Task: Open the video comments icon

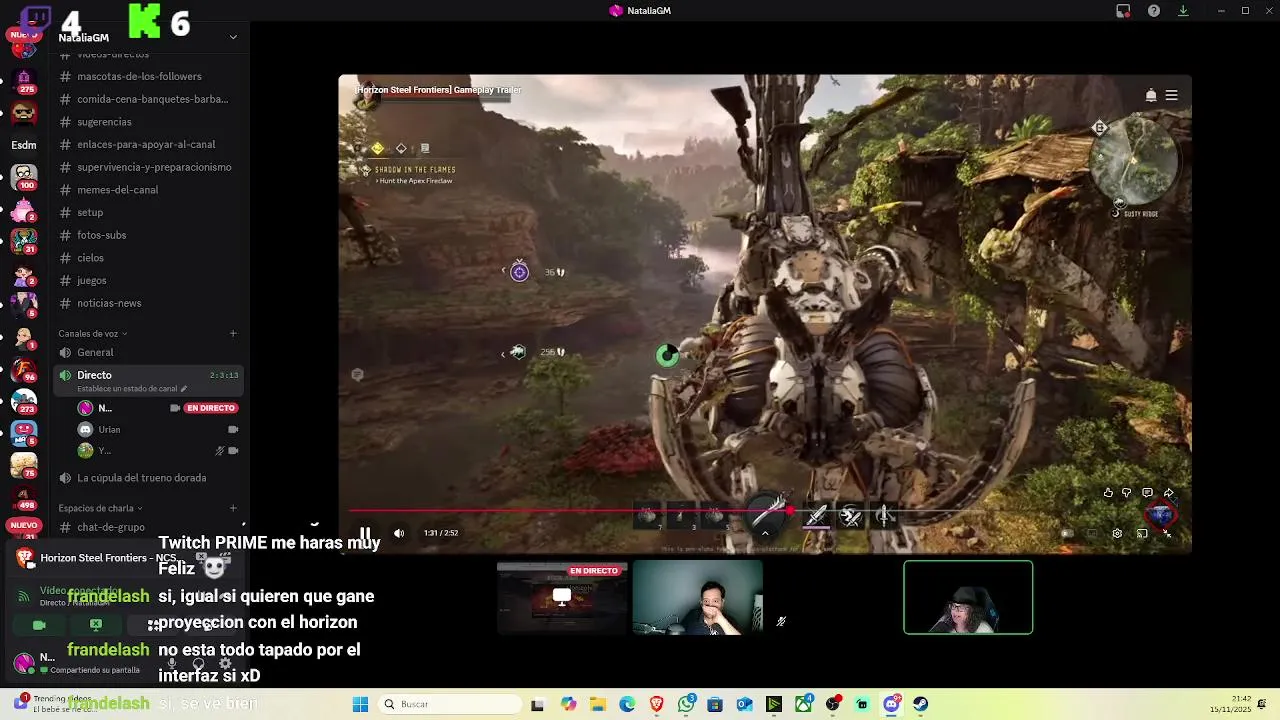Action: tap(1147, 493)
